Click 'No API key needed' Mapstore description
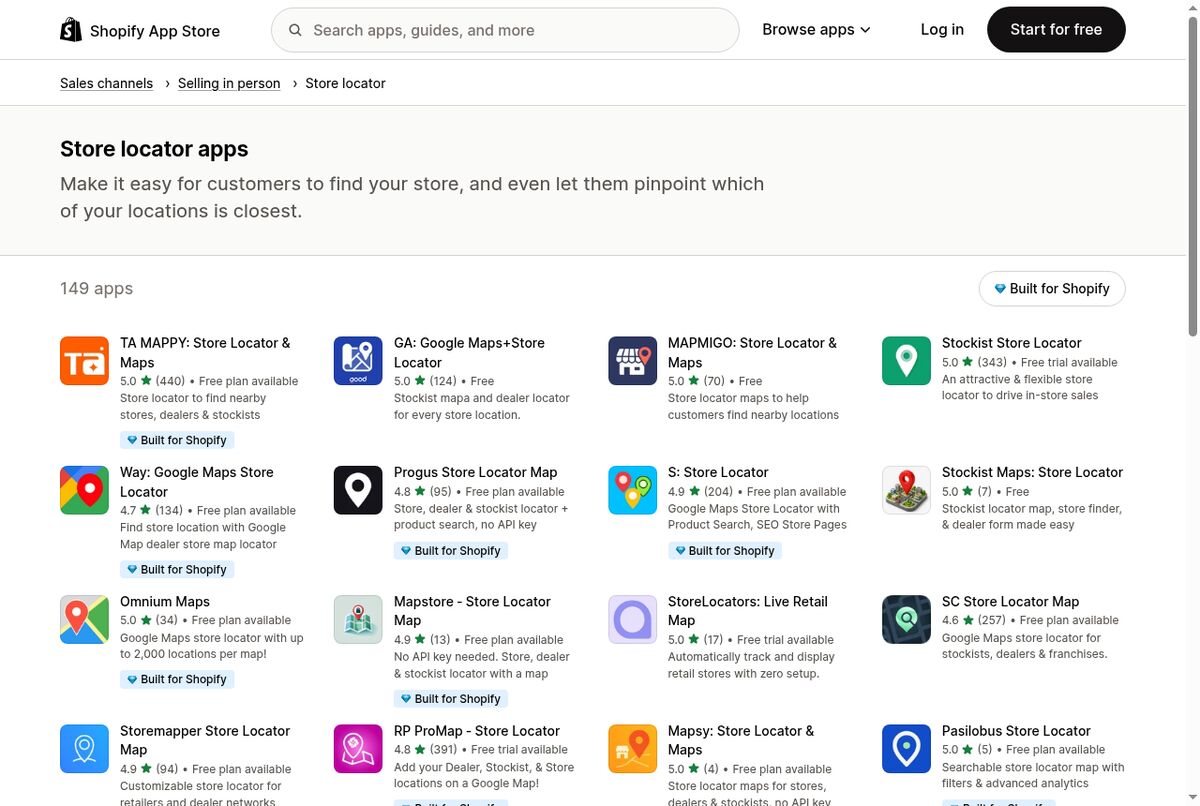The width and height of the screenshot is (1200, 806). coord(482,665)
